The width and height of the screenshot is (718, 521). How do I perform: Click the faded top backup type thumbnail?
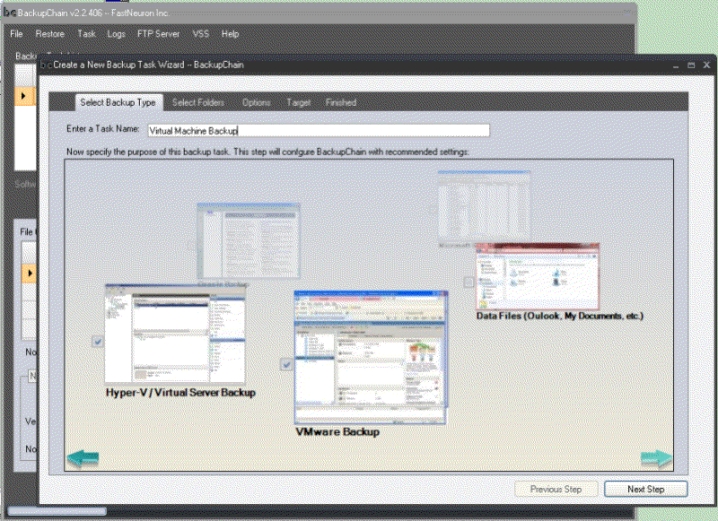pos(484,208)
